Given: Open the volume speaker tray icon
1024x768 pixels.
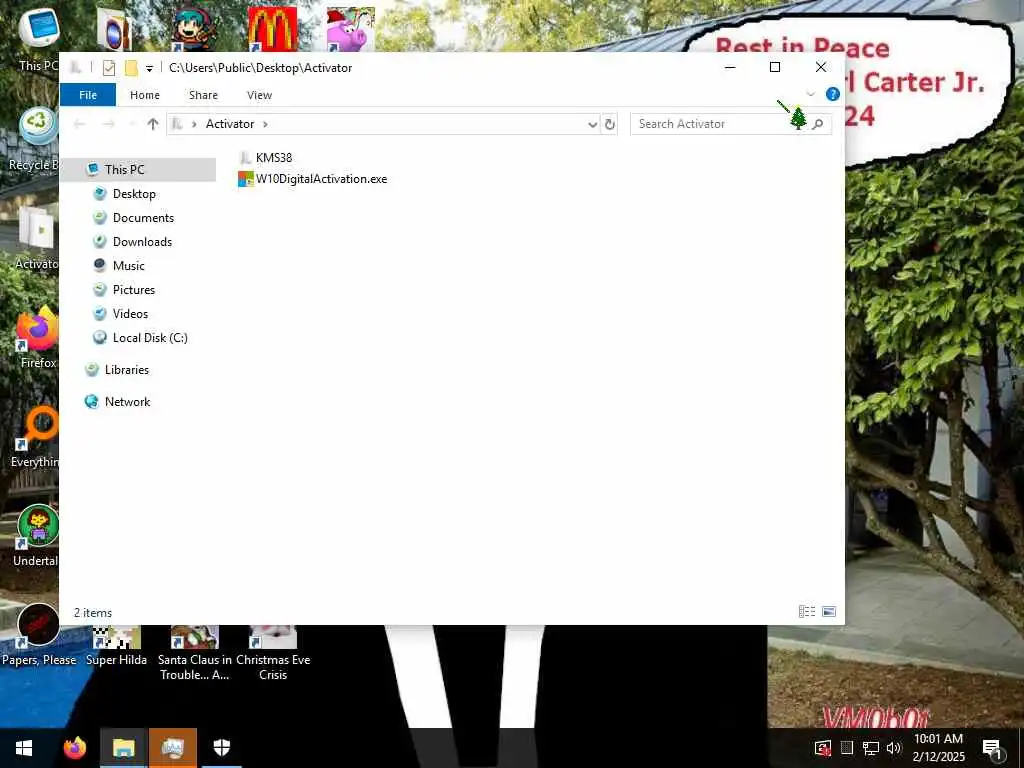Looking at the screenshot, I should point(894,748).
